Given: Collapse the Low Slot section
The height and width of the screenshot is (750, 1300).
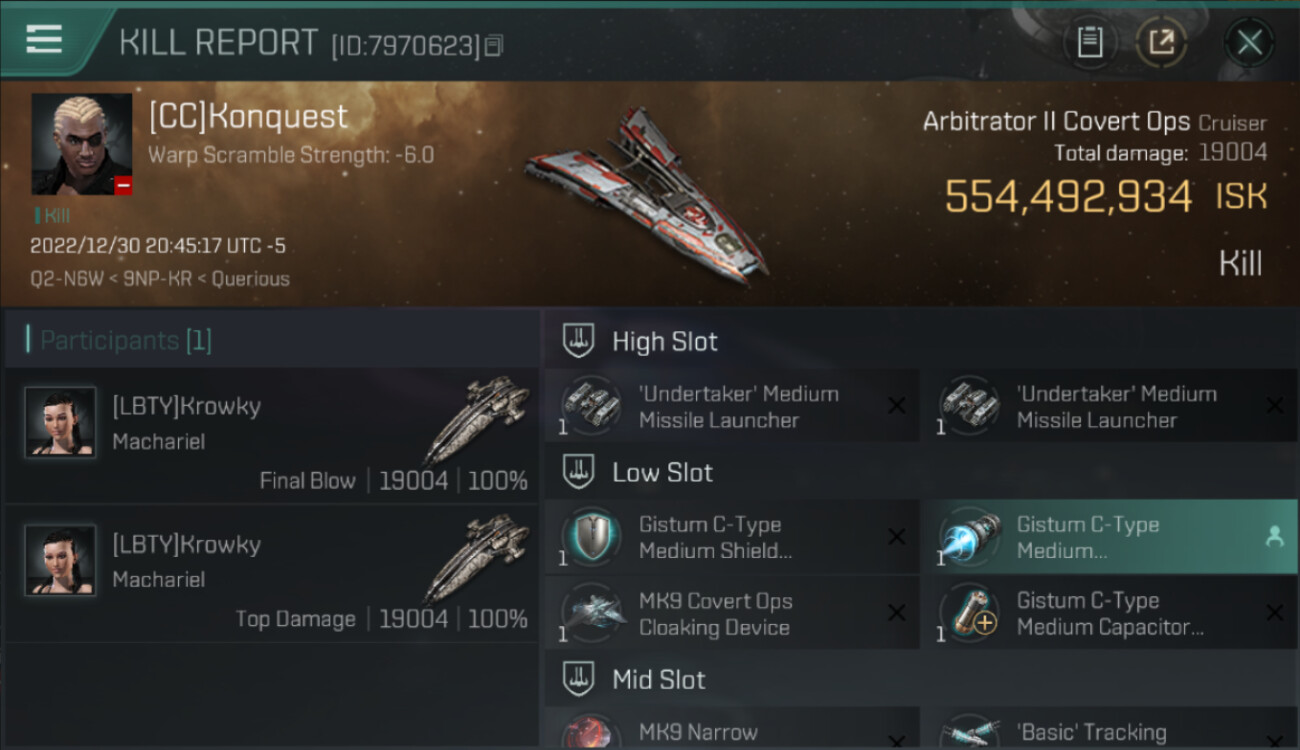Looking at the screenshot, I should tap(578, 472).
